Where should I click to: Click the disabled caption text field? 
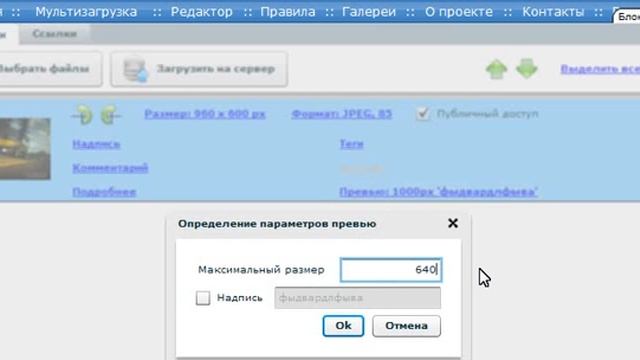pyautogui.click(x=358, y=298)
